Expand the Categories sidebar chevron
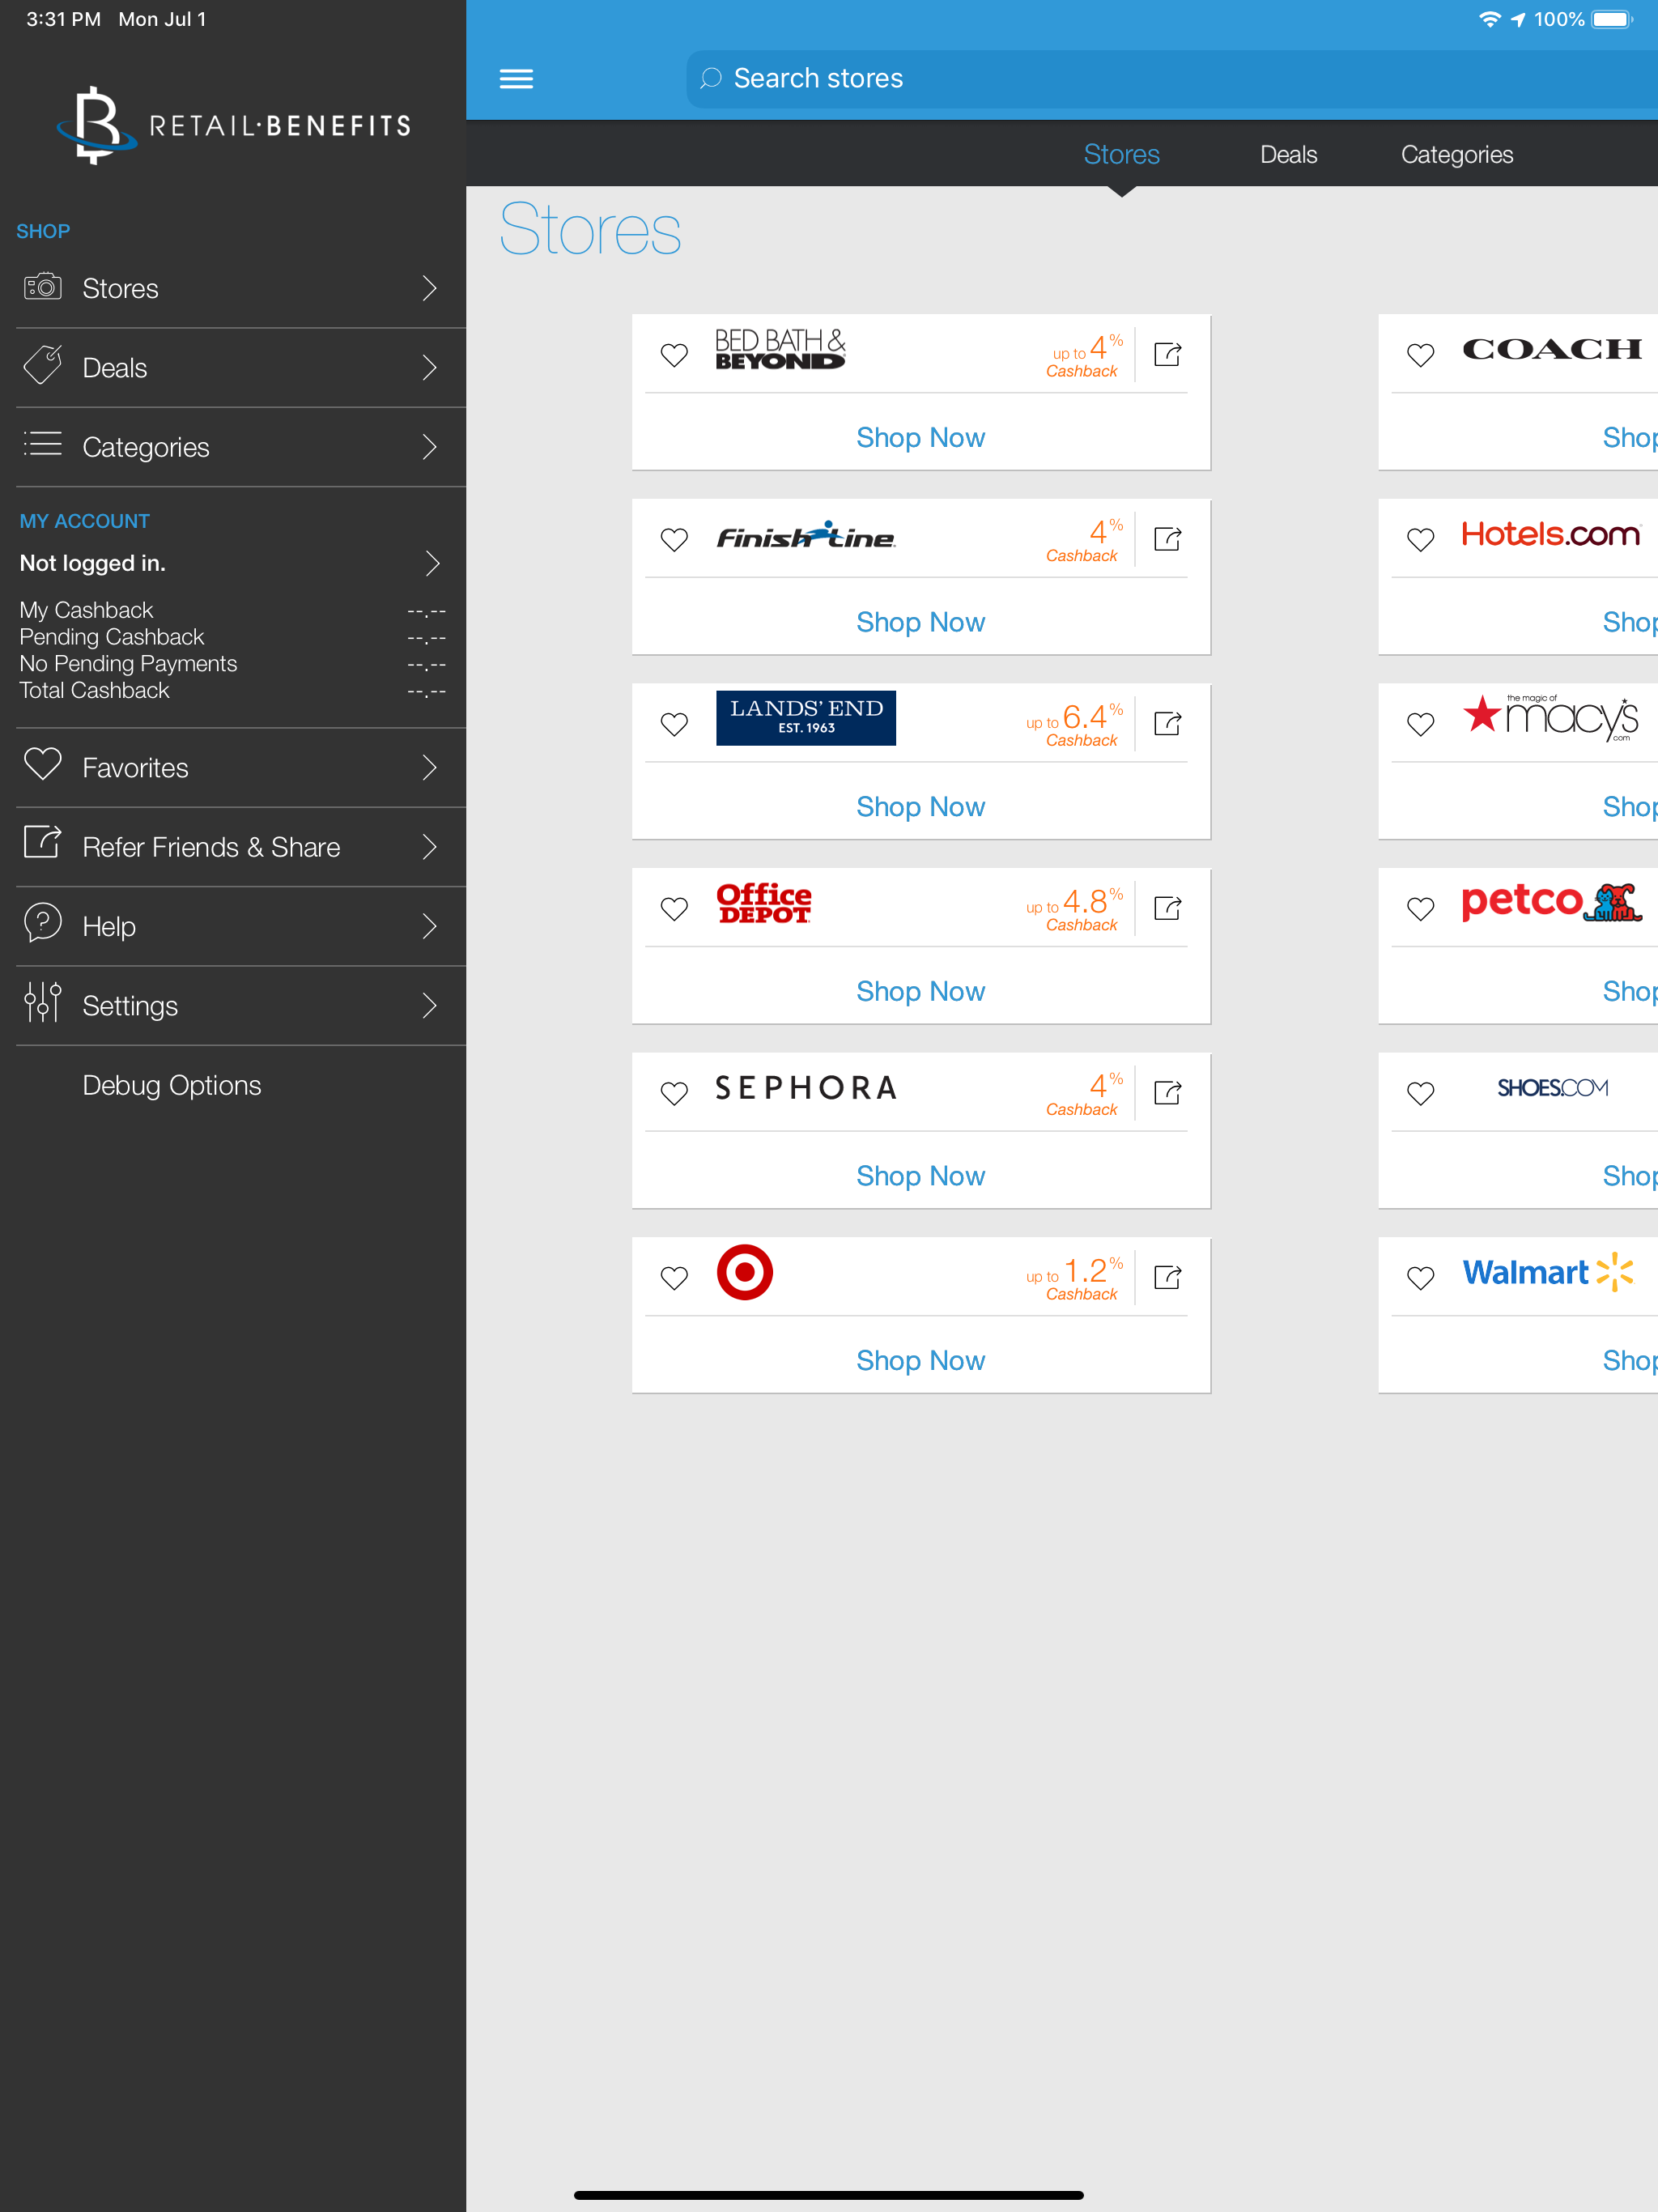Image resolution: width=1658 pixels, height=2212 pixels. tap(430, 446)
